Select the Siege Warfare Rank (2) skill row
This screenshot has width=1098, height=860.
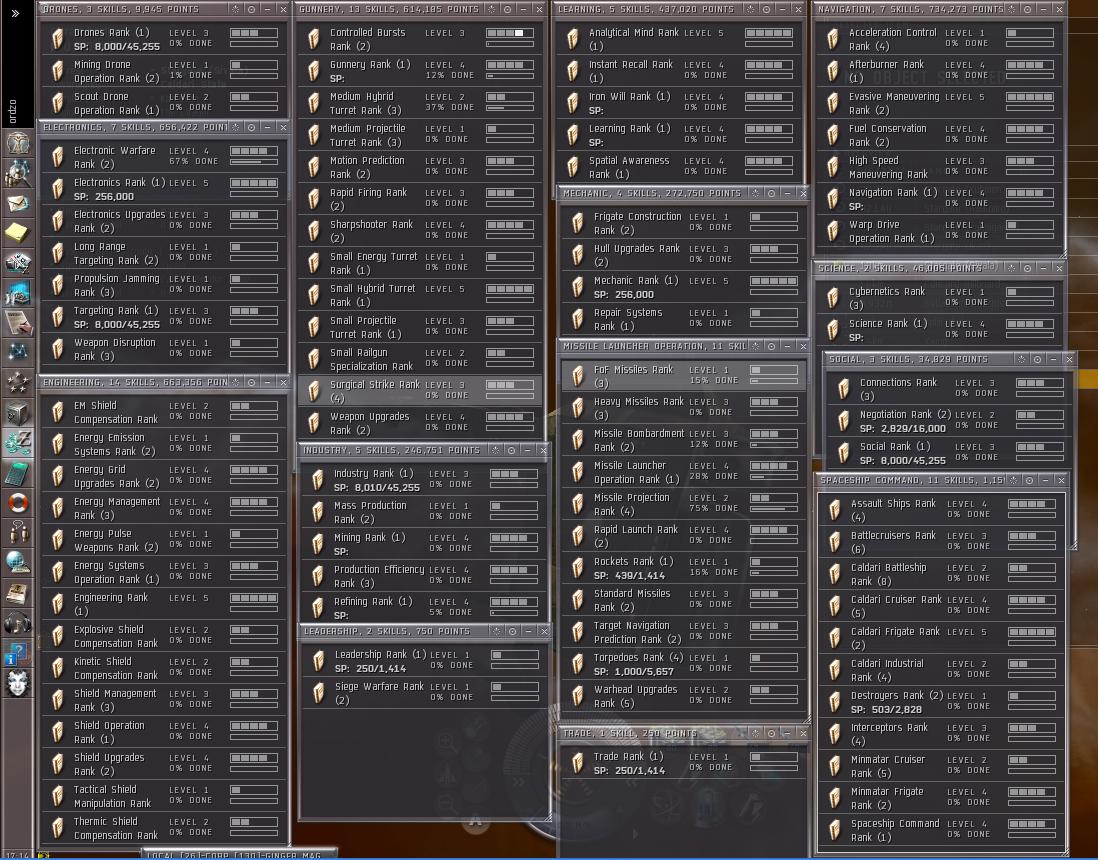pos(424,693)
